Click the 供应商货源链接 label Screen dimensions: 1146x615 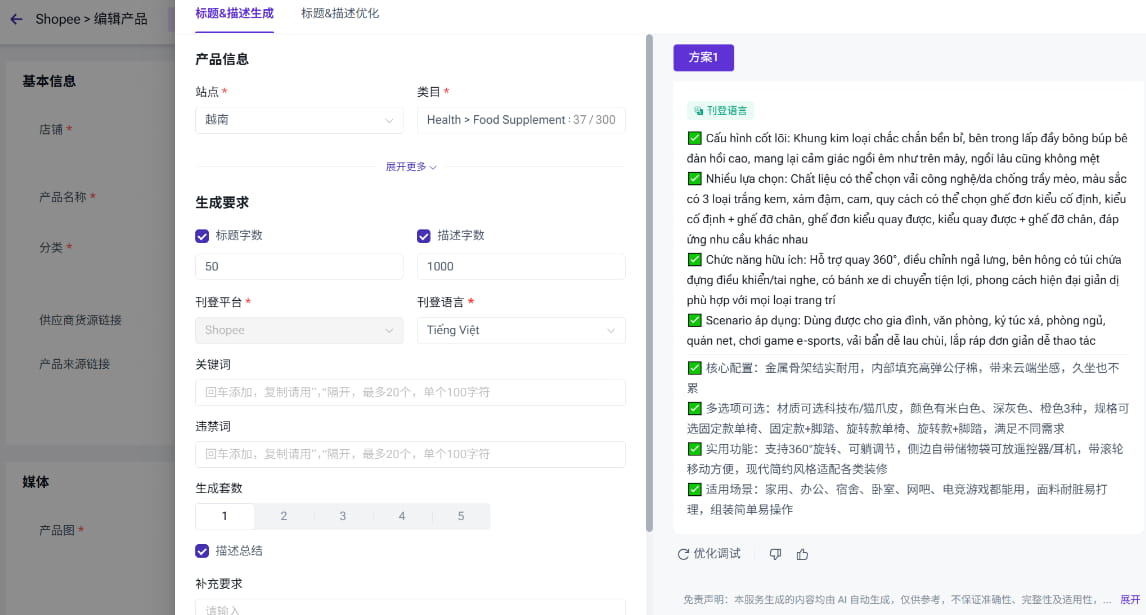click(80, 320)
